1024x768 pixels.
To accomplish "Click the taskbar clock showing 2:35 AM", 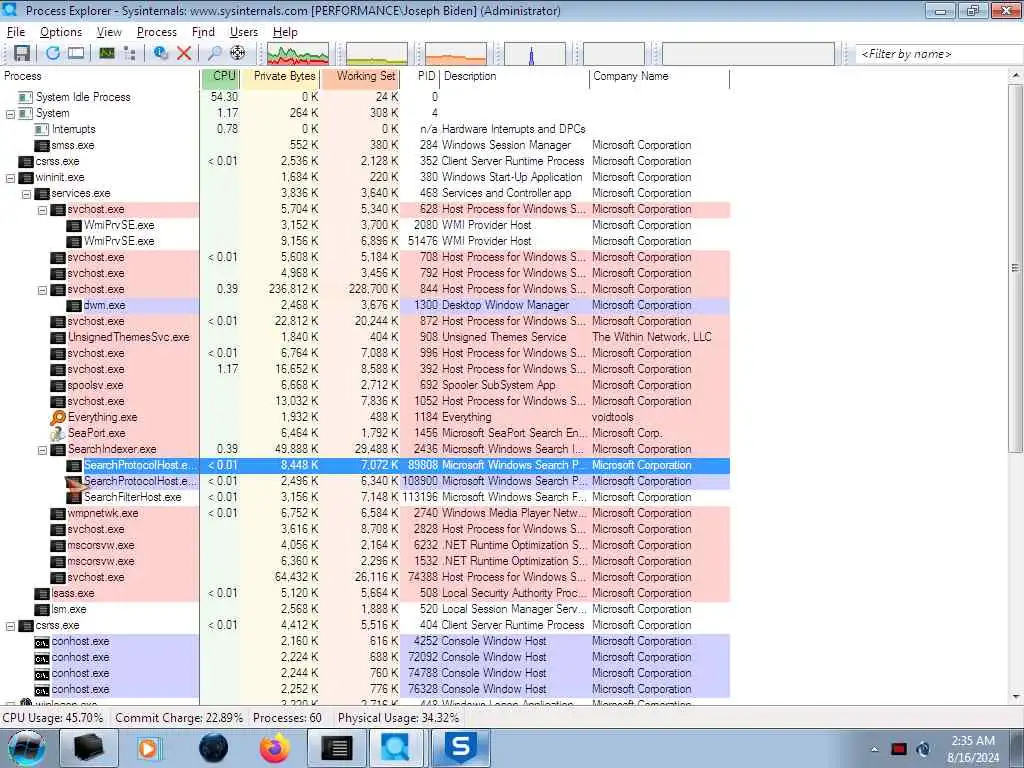I will [973, 749].
